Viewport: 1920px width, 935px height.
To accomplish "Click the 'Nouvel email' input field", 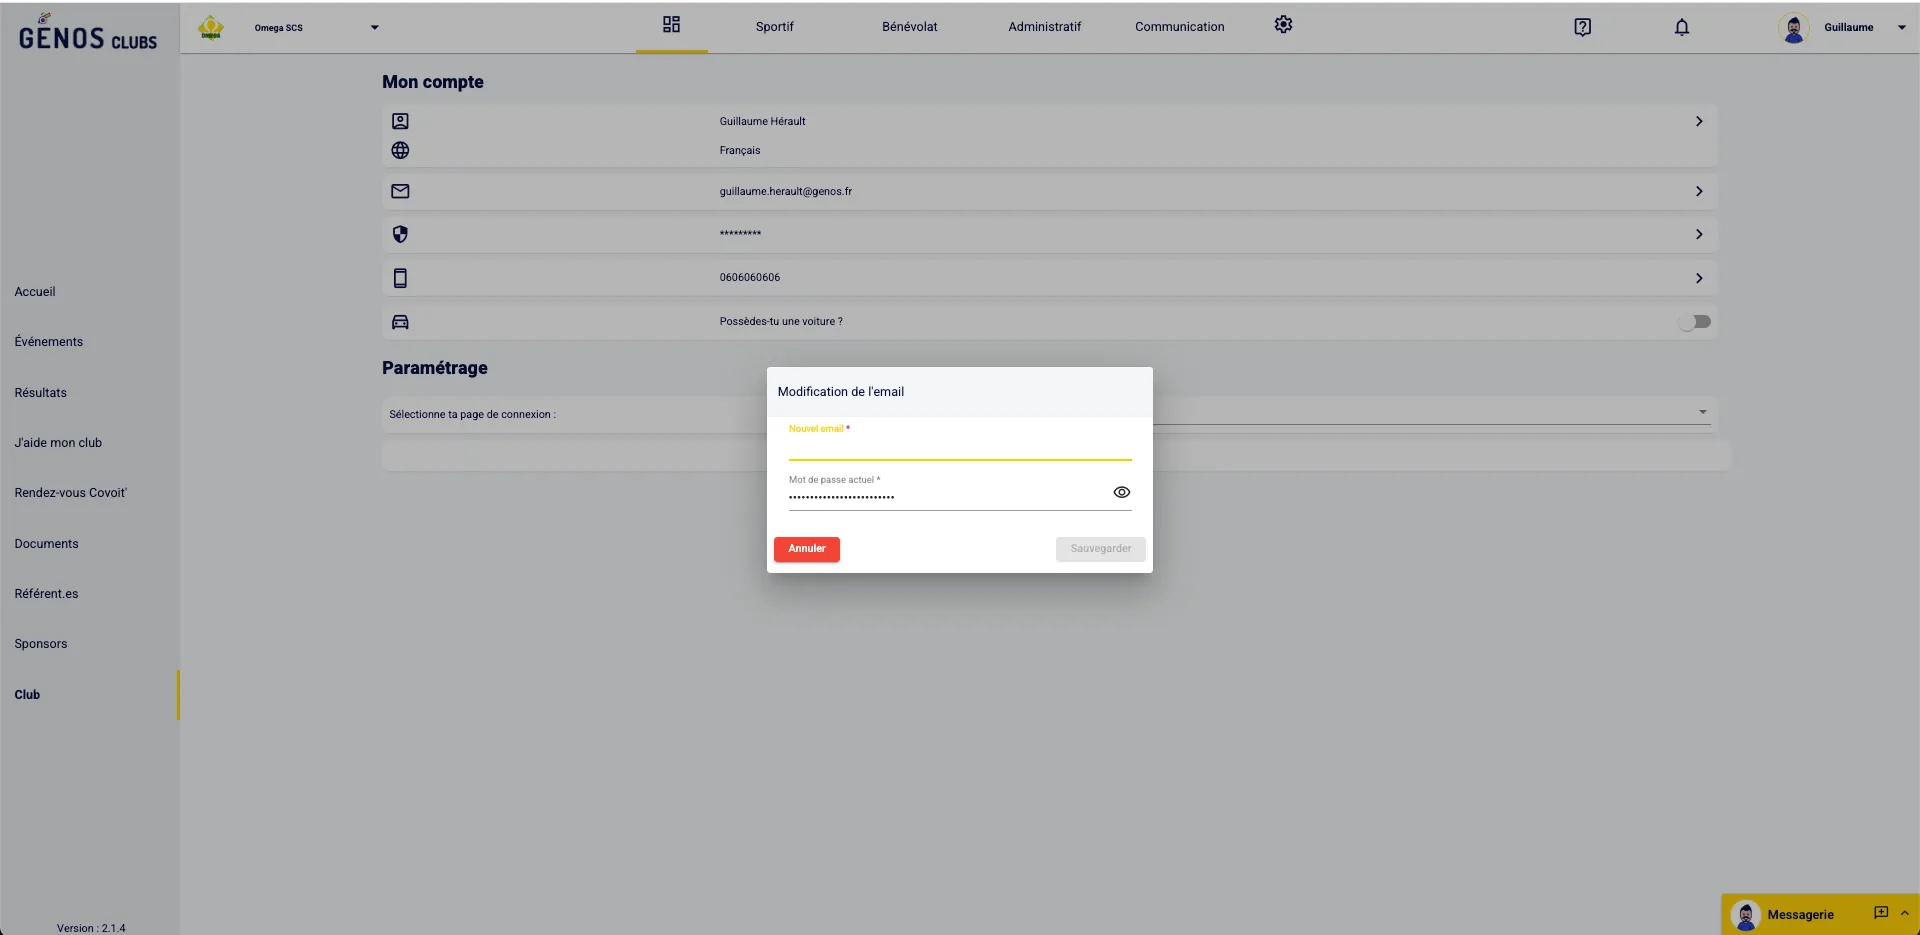I will (959, 447).
